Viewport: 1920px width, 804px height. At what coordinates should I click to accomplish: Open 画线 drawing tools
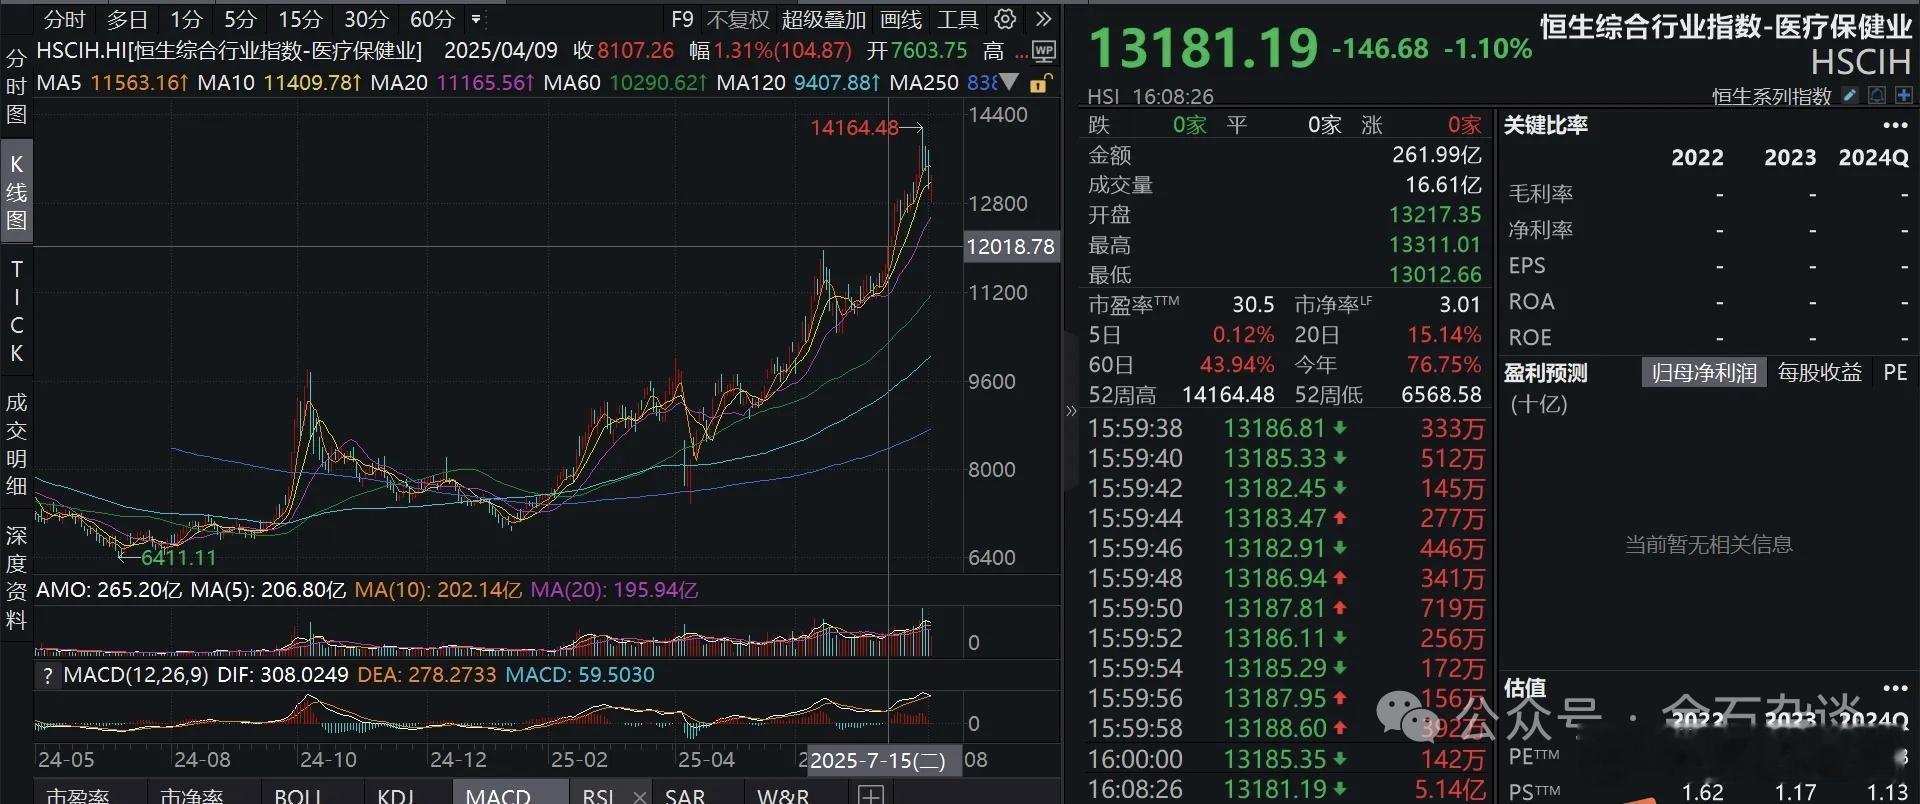point(901,19)
